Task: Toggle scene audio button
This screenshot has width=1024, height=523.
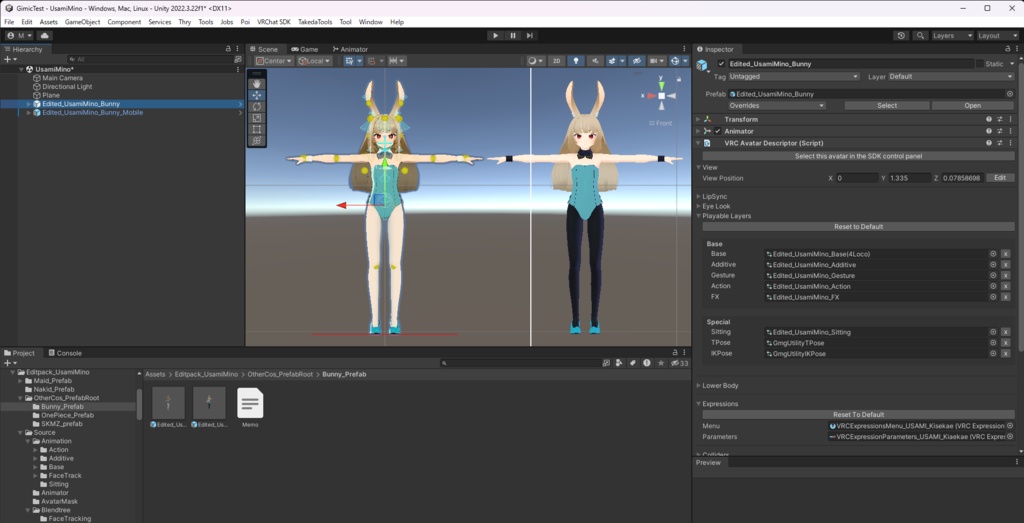Action: [594, 61]
